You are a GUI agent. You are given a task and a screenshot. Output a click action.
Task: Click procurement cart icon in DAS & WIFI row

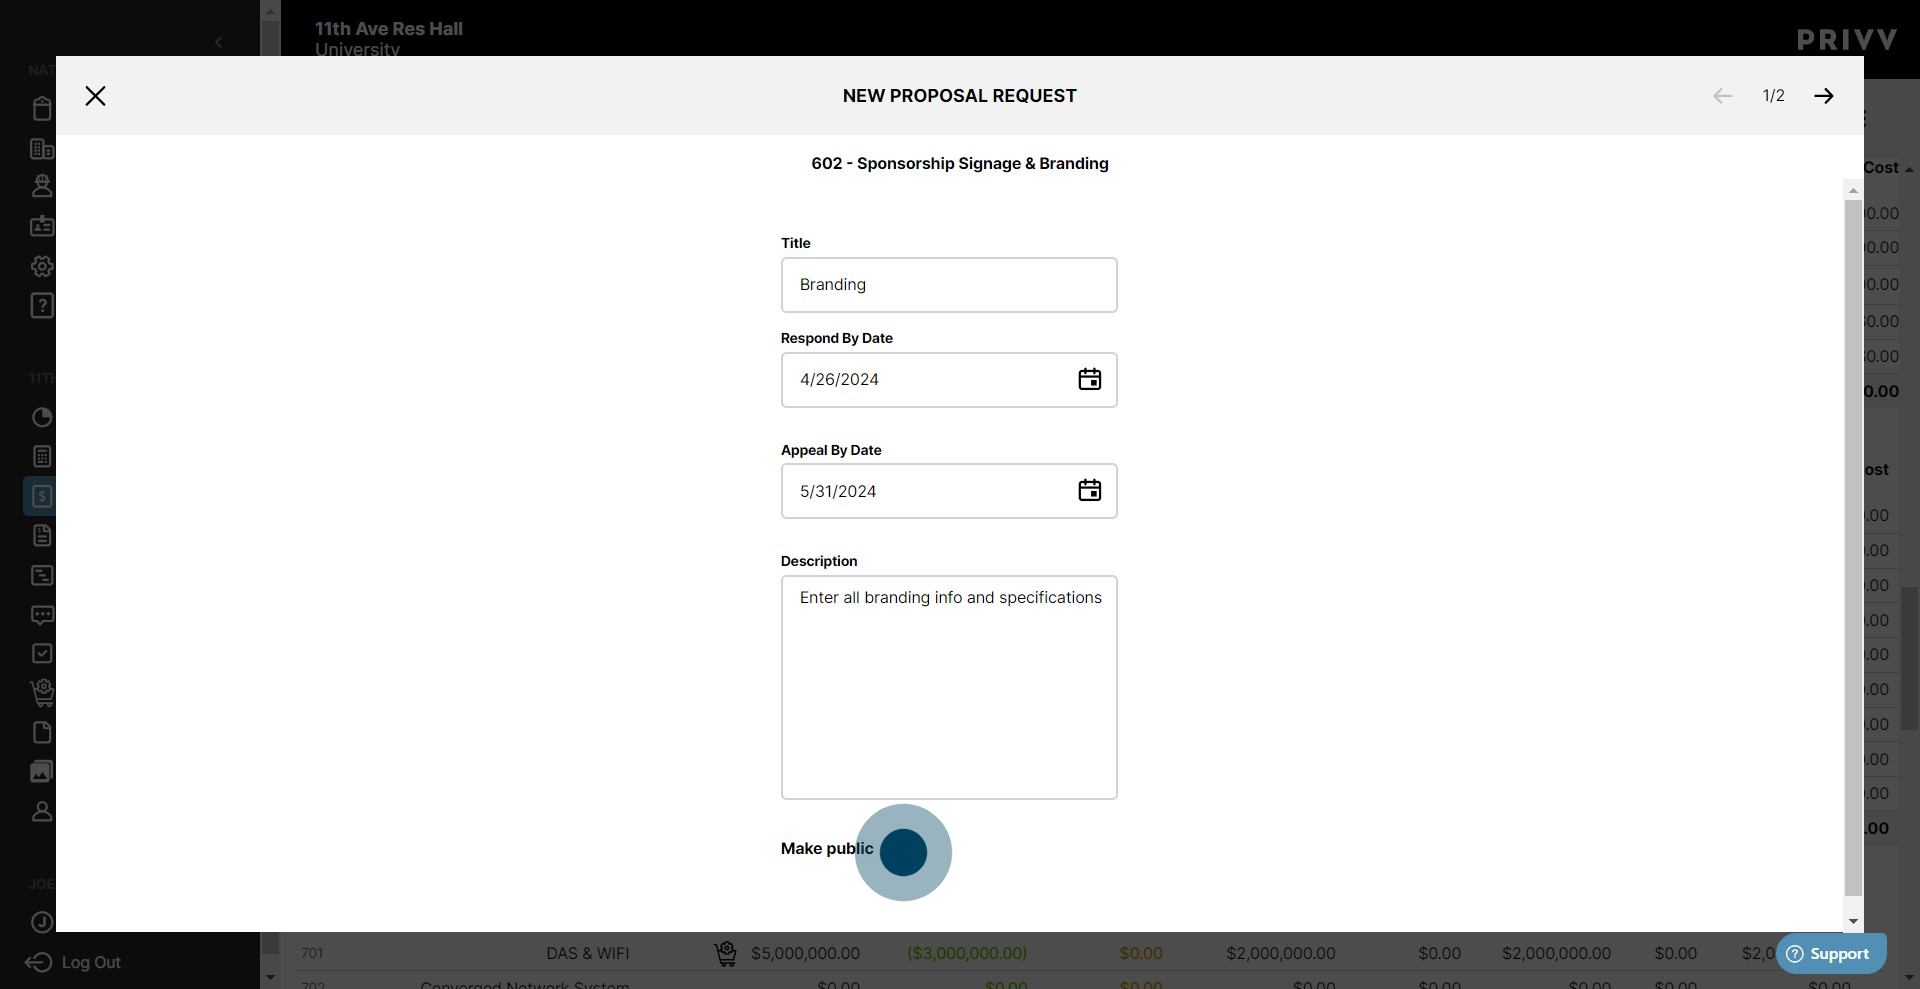[726, 954]
